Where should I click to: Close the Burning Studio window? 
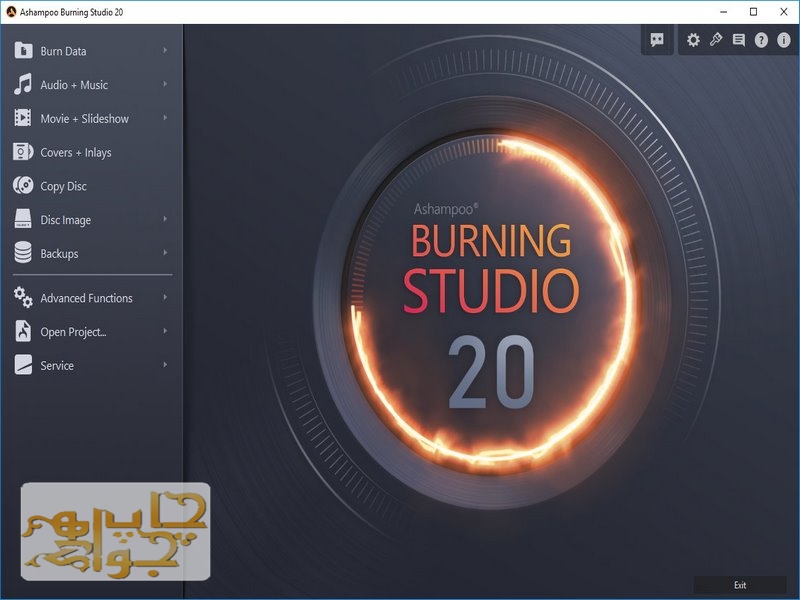784,12
